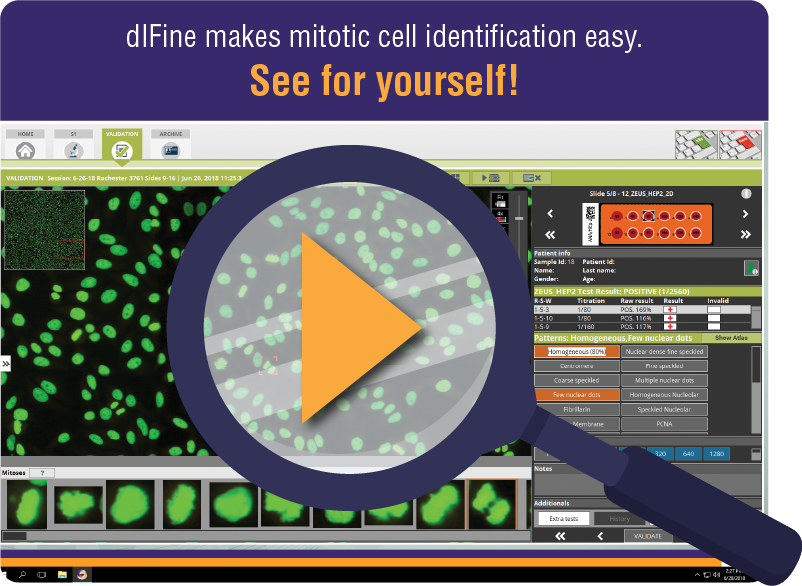Check the Invalid box for row 1-5-9

click(x=714, y=326)
